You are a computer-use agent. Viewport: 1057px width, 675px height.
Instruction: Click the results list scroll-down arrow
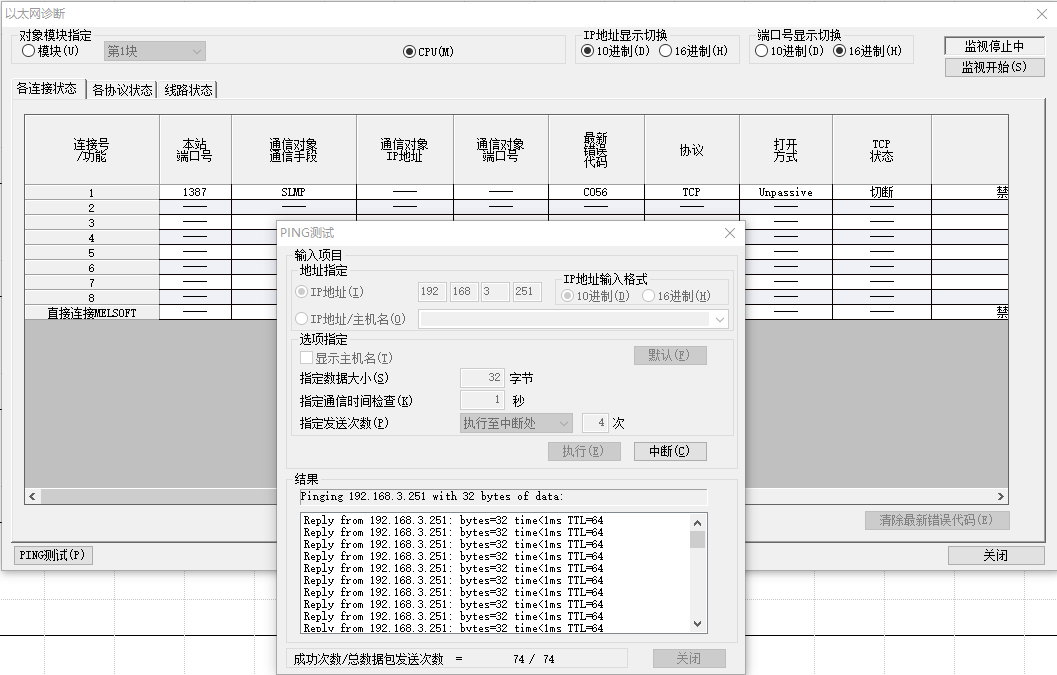click(698, 623)
